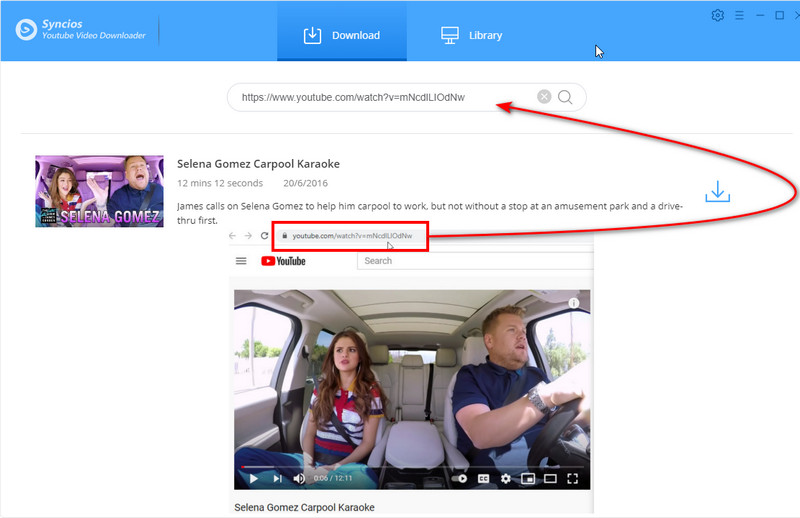Switch player to theater mode
Screen dimensions: 800x518
click(550, 478)
